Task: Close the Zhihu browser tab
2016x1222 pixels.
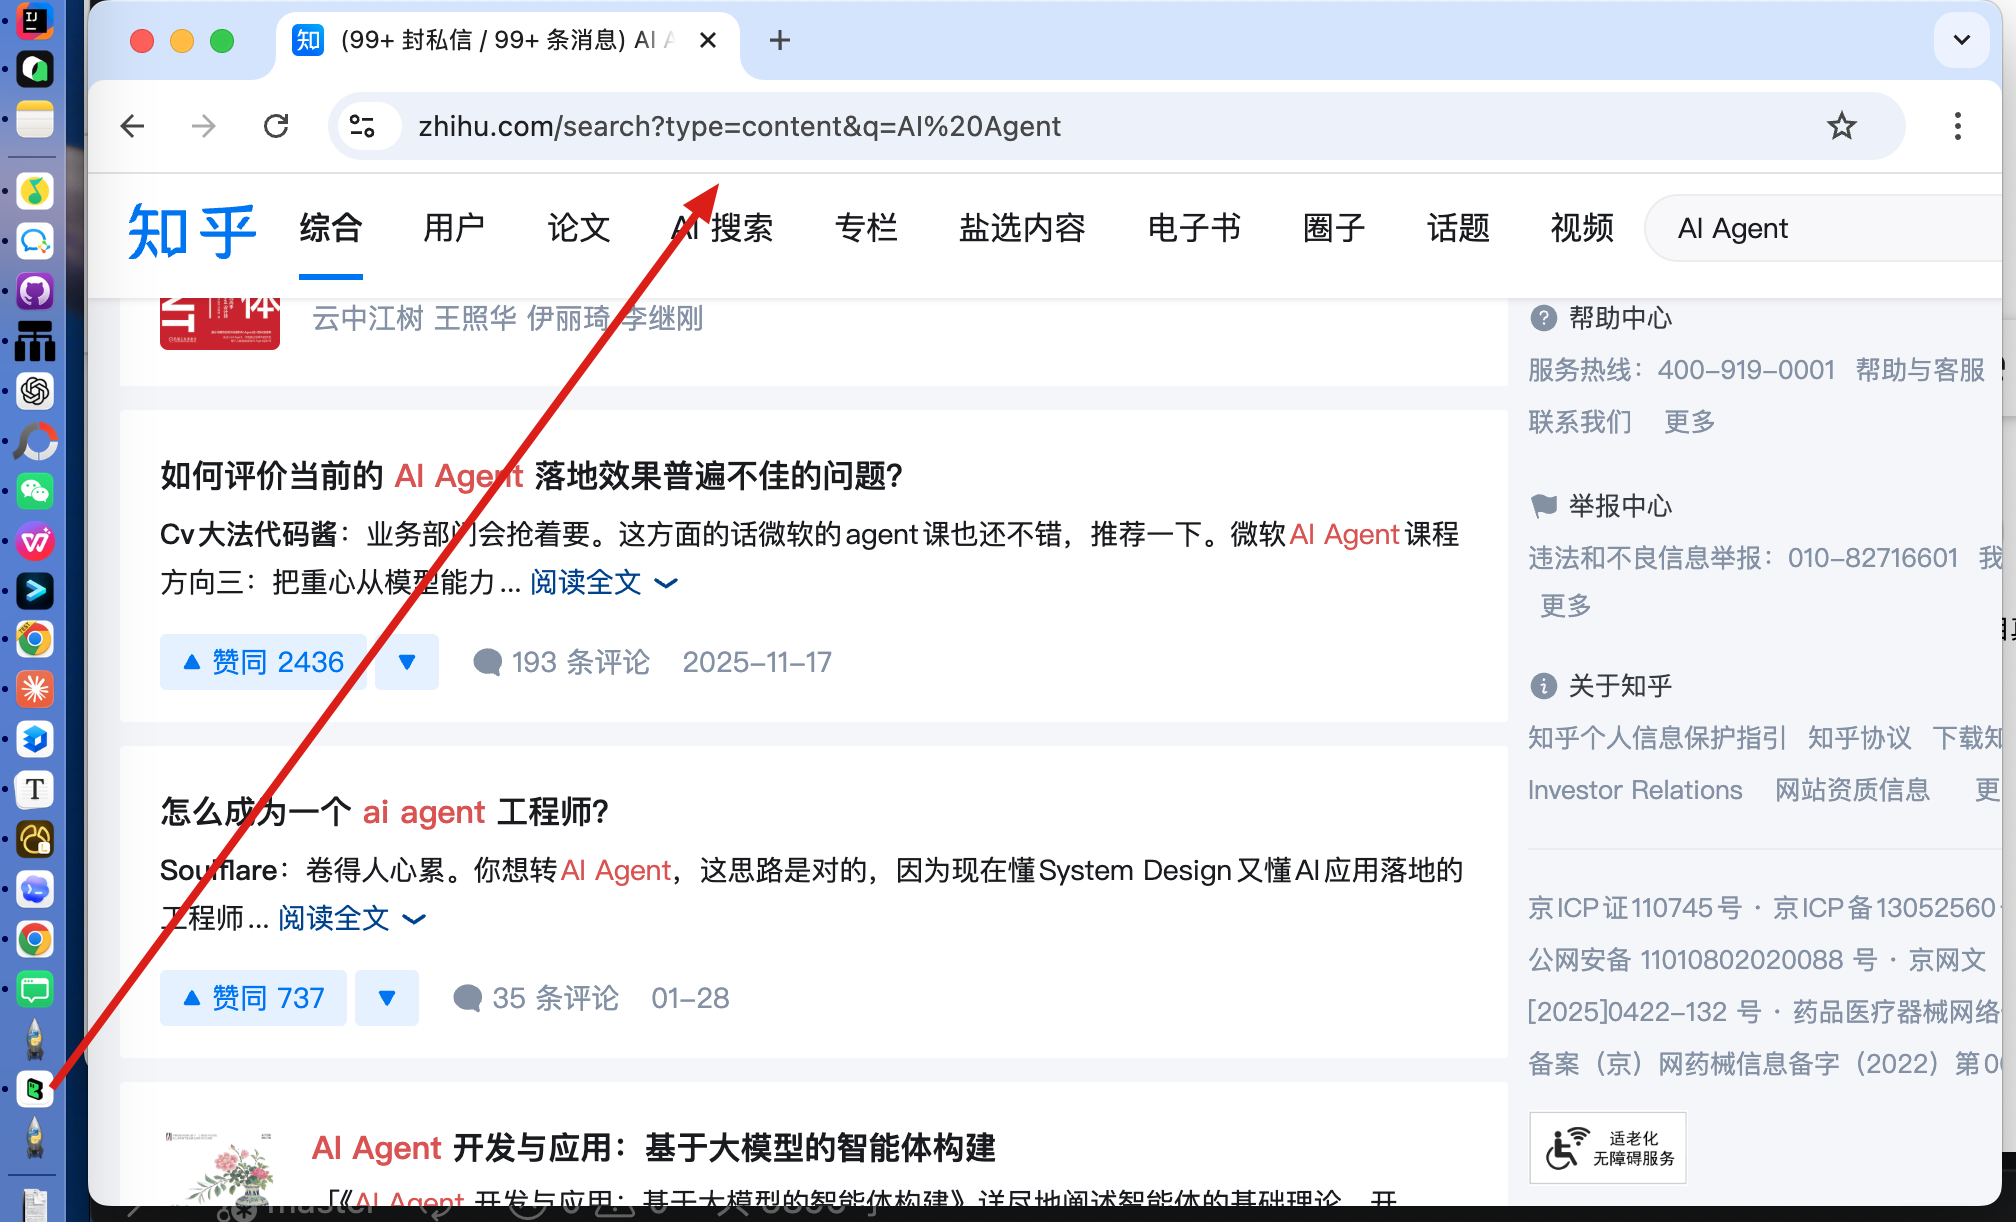Action: [x=708, y=40]
